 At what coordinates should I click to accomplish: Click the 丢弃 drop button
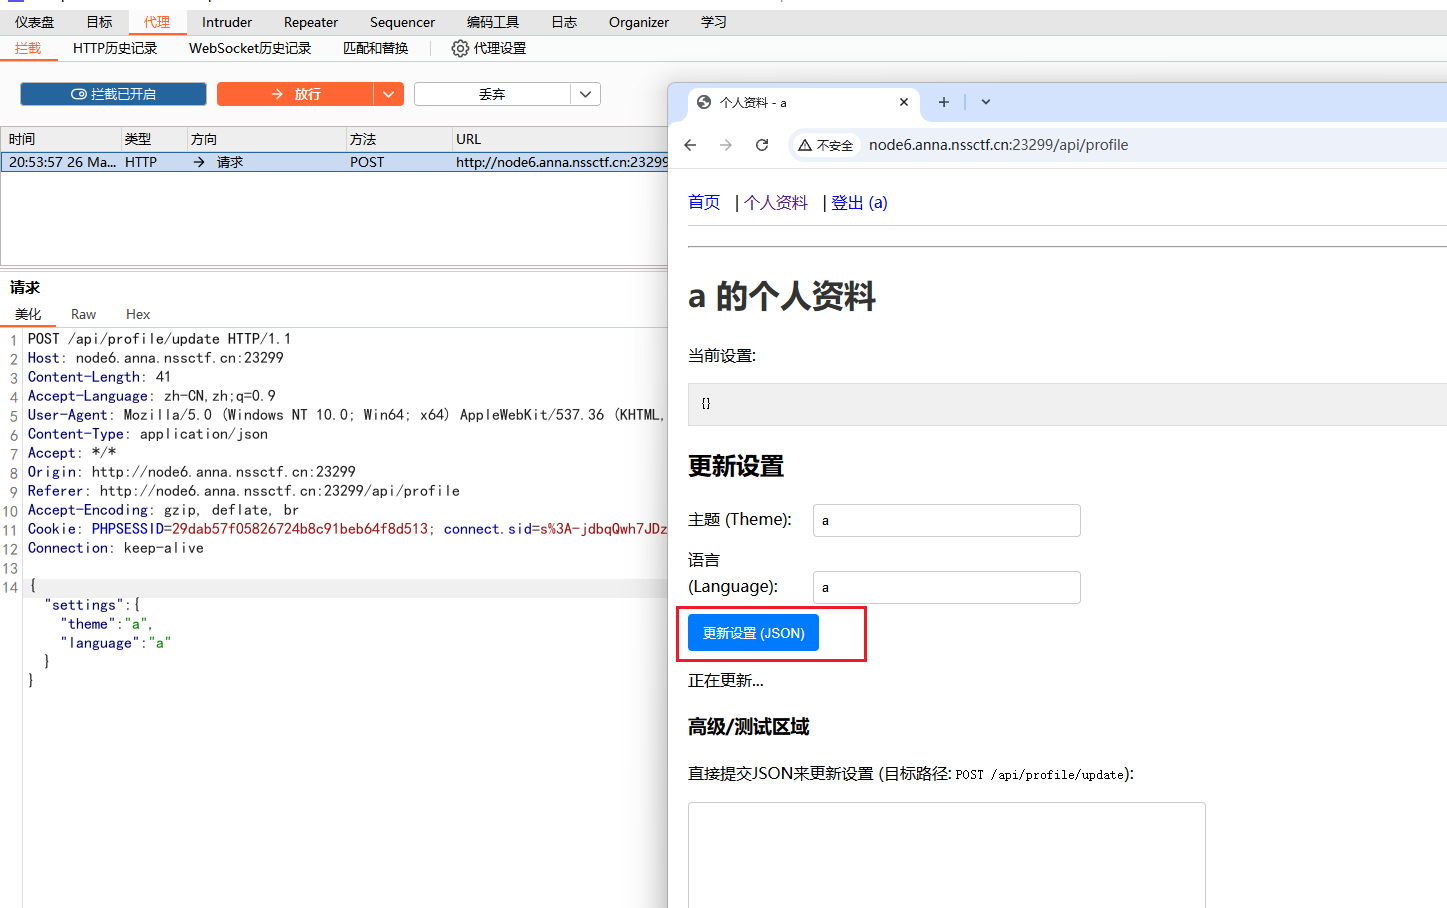492,94
